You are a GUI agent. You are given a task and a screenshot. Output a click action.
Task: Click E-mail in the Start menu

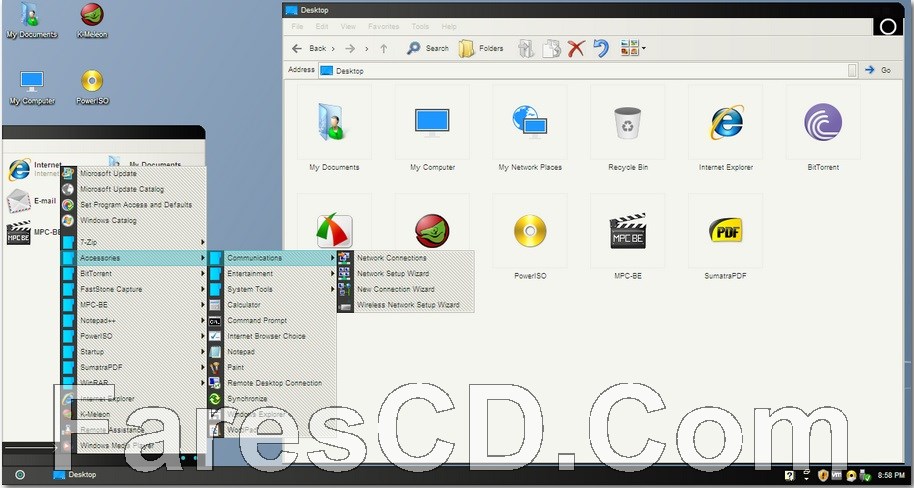pos(31,201)
